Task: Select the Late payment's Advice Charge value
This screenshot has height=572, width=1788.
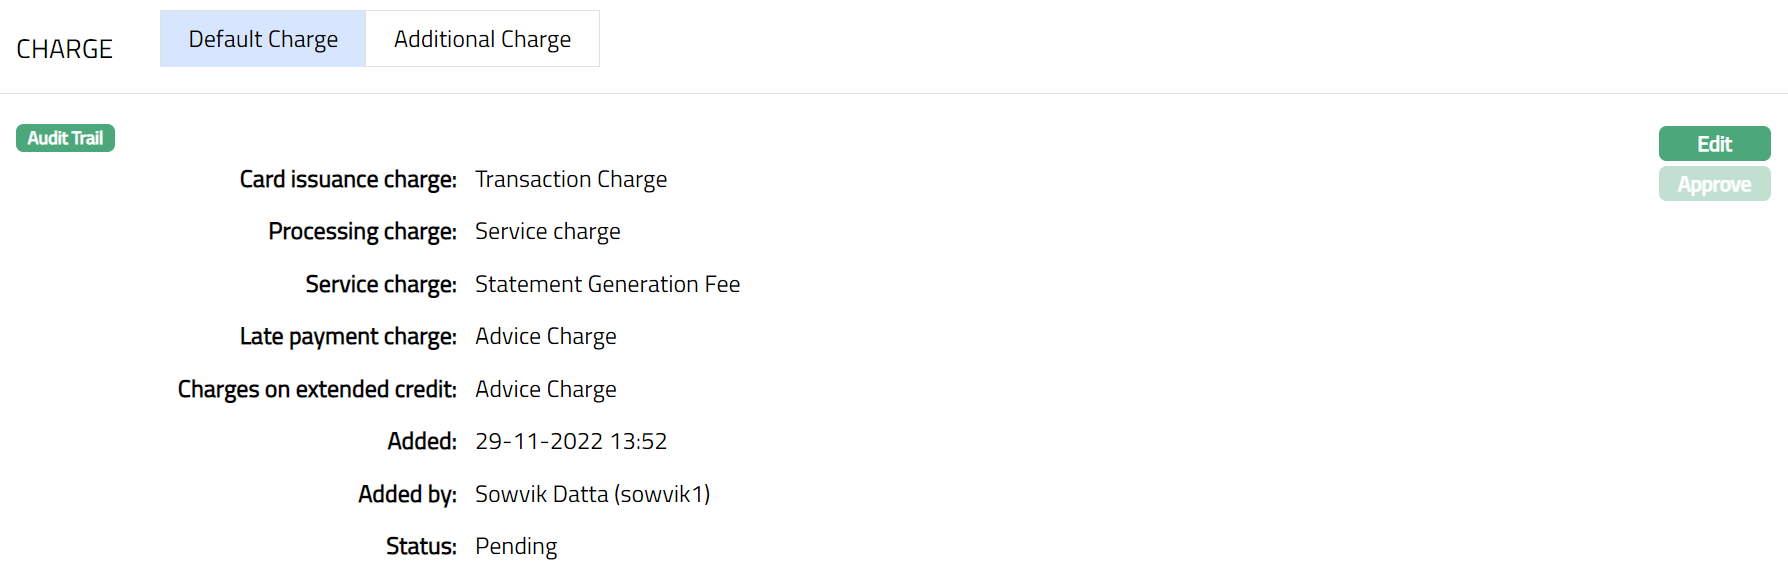Action: click(x=545, y=336)
